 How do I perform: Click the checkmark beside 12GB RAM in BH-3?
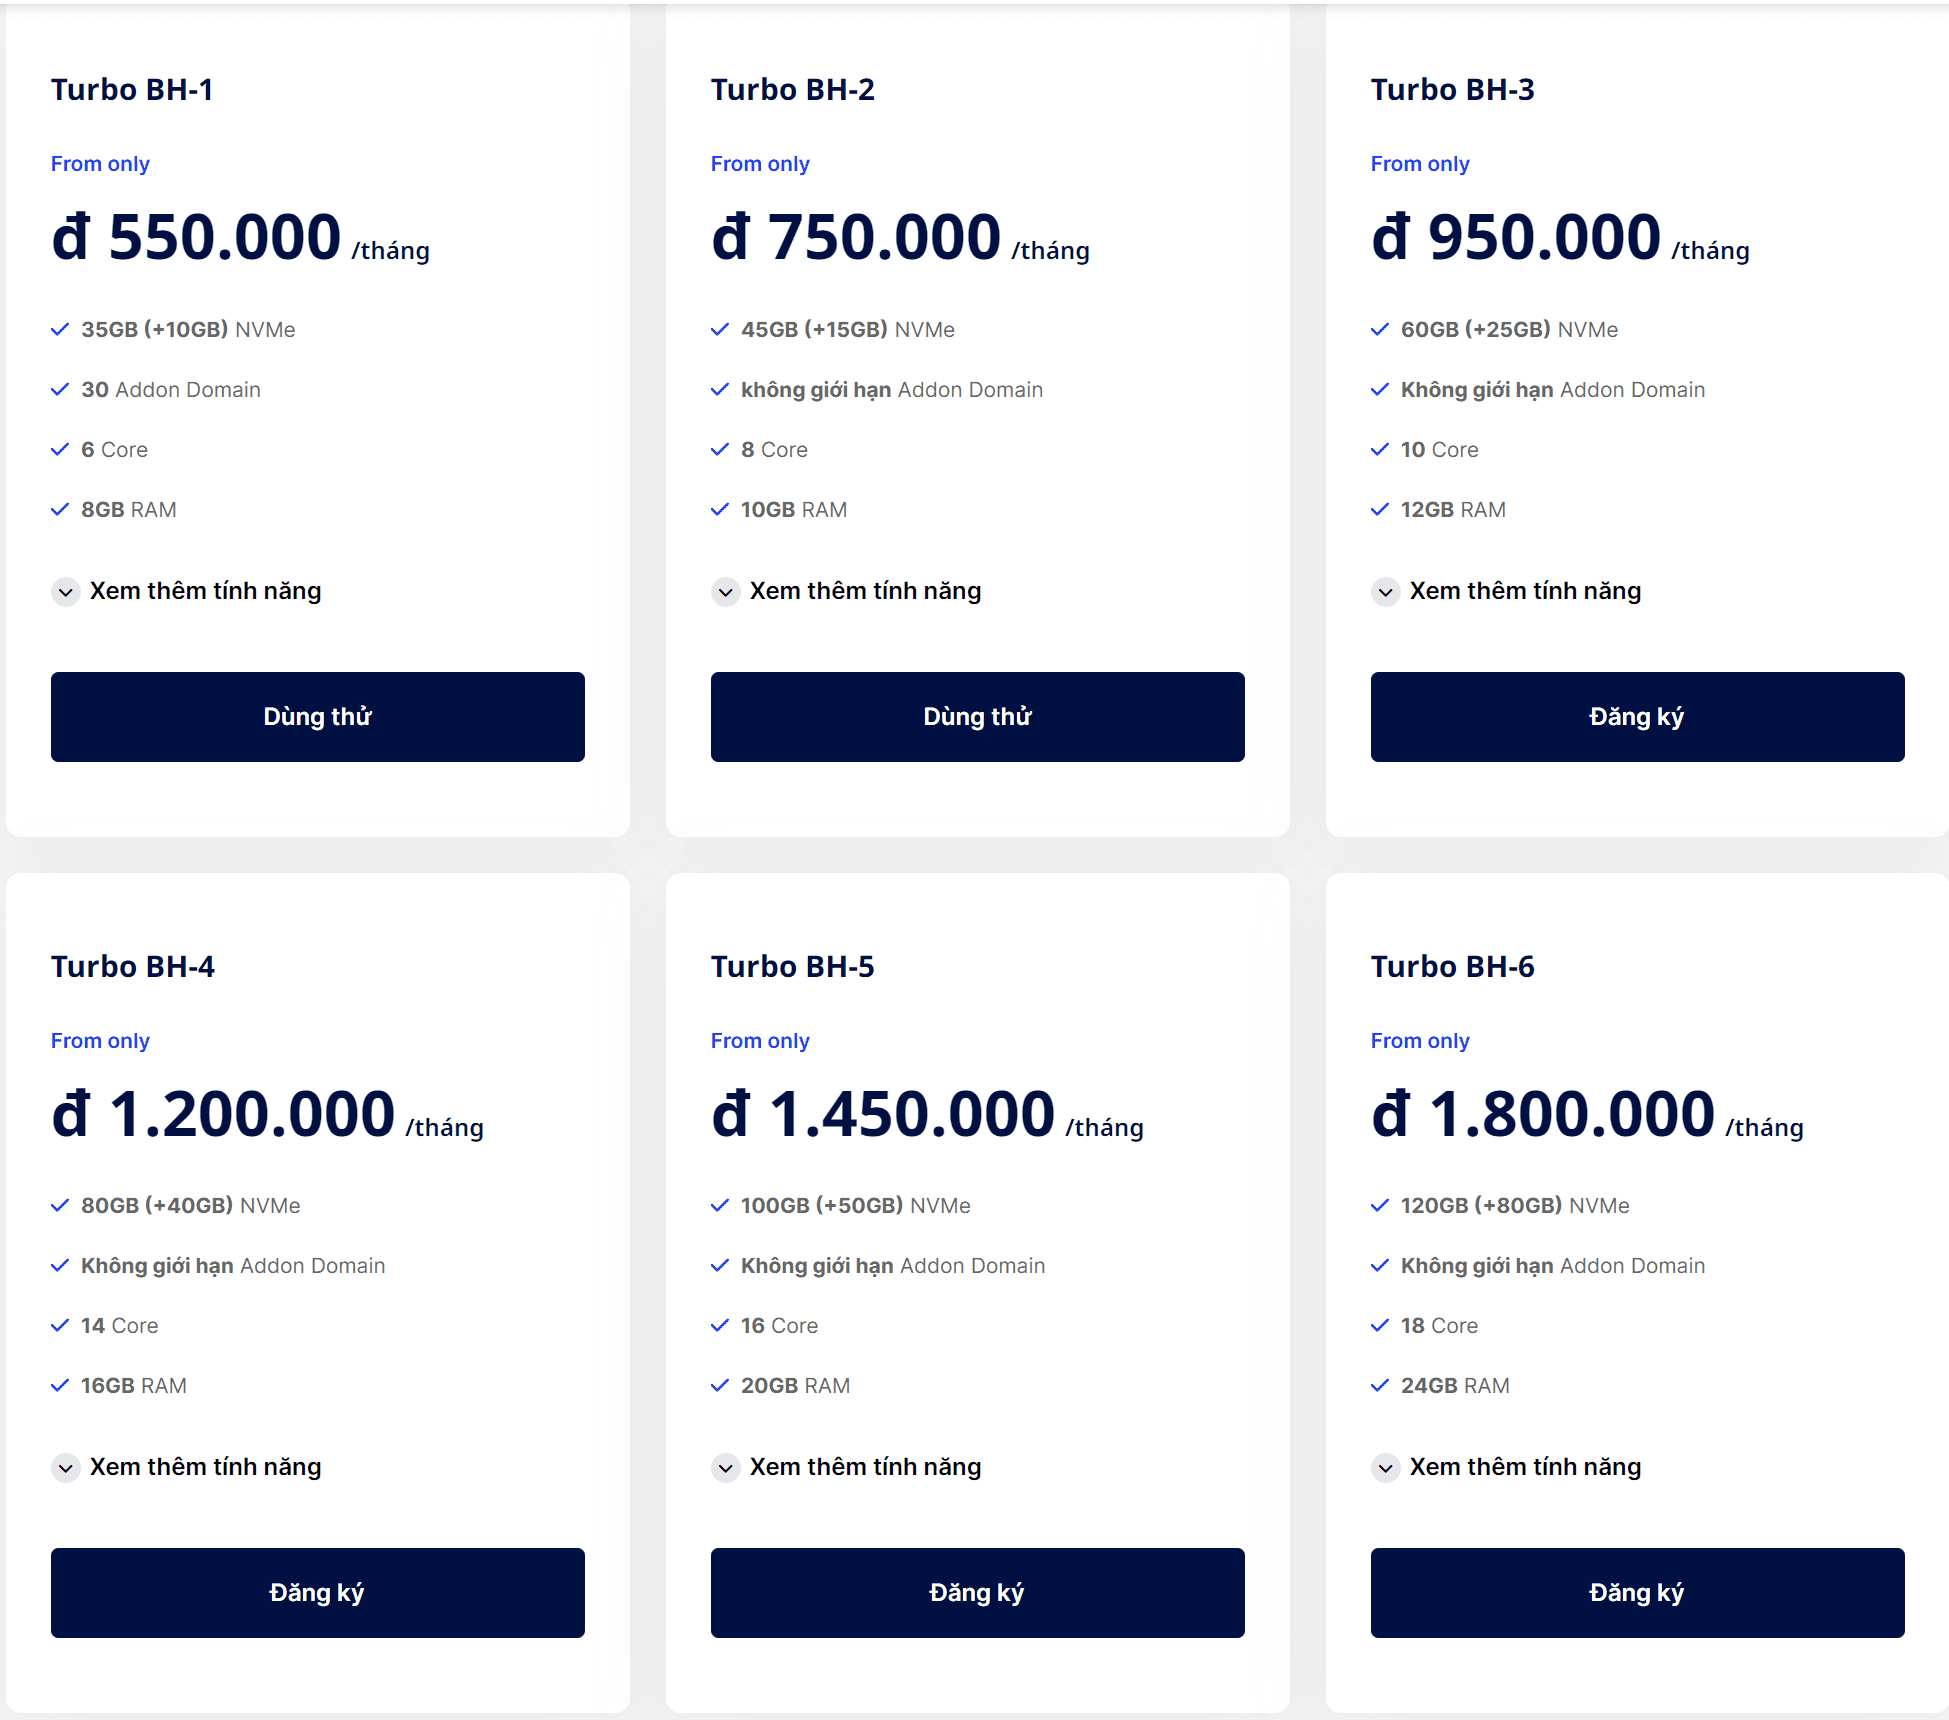1380,509
